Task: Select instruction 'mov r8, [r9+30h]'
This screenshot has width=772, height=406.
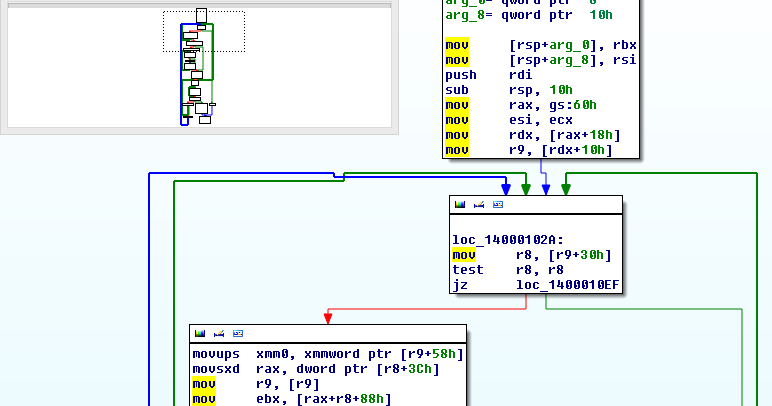Action: pyautogui.click(x=532, y=255)
